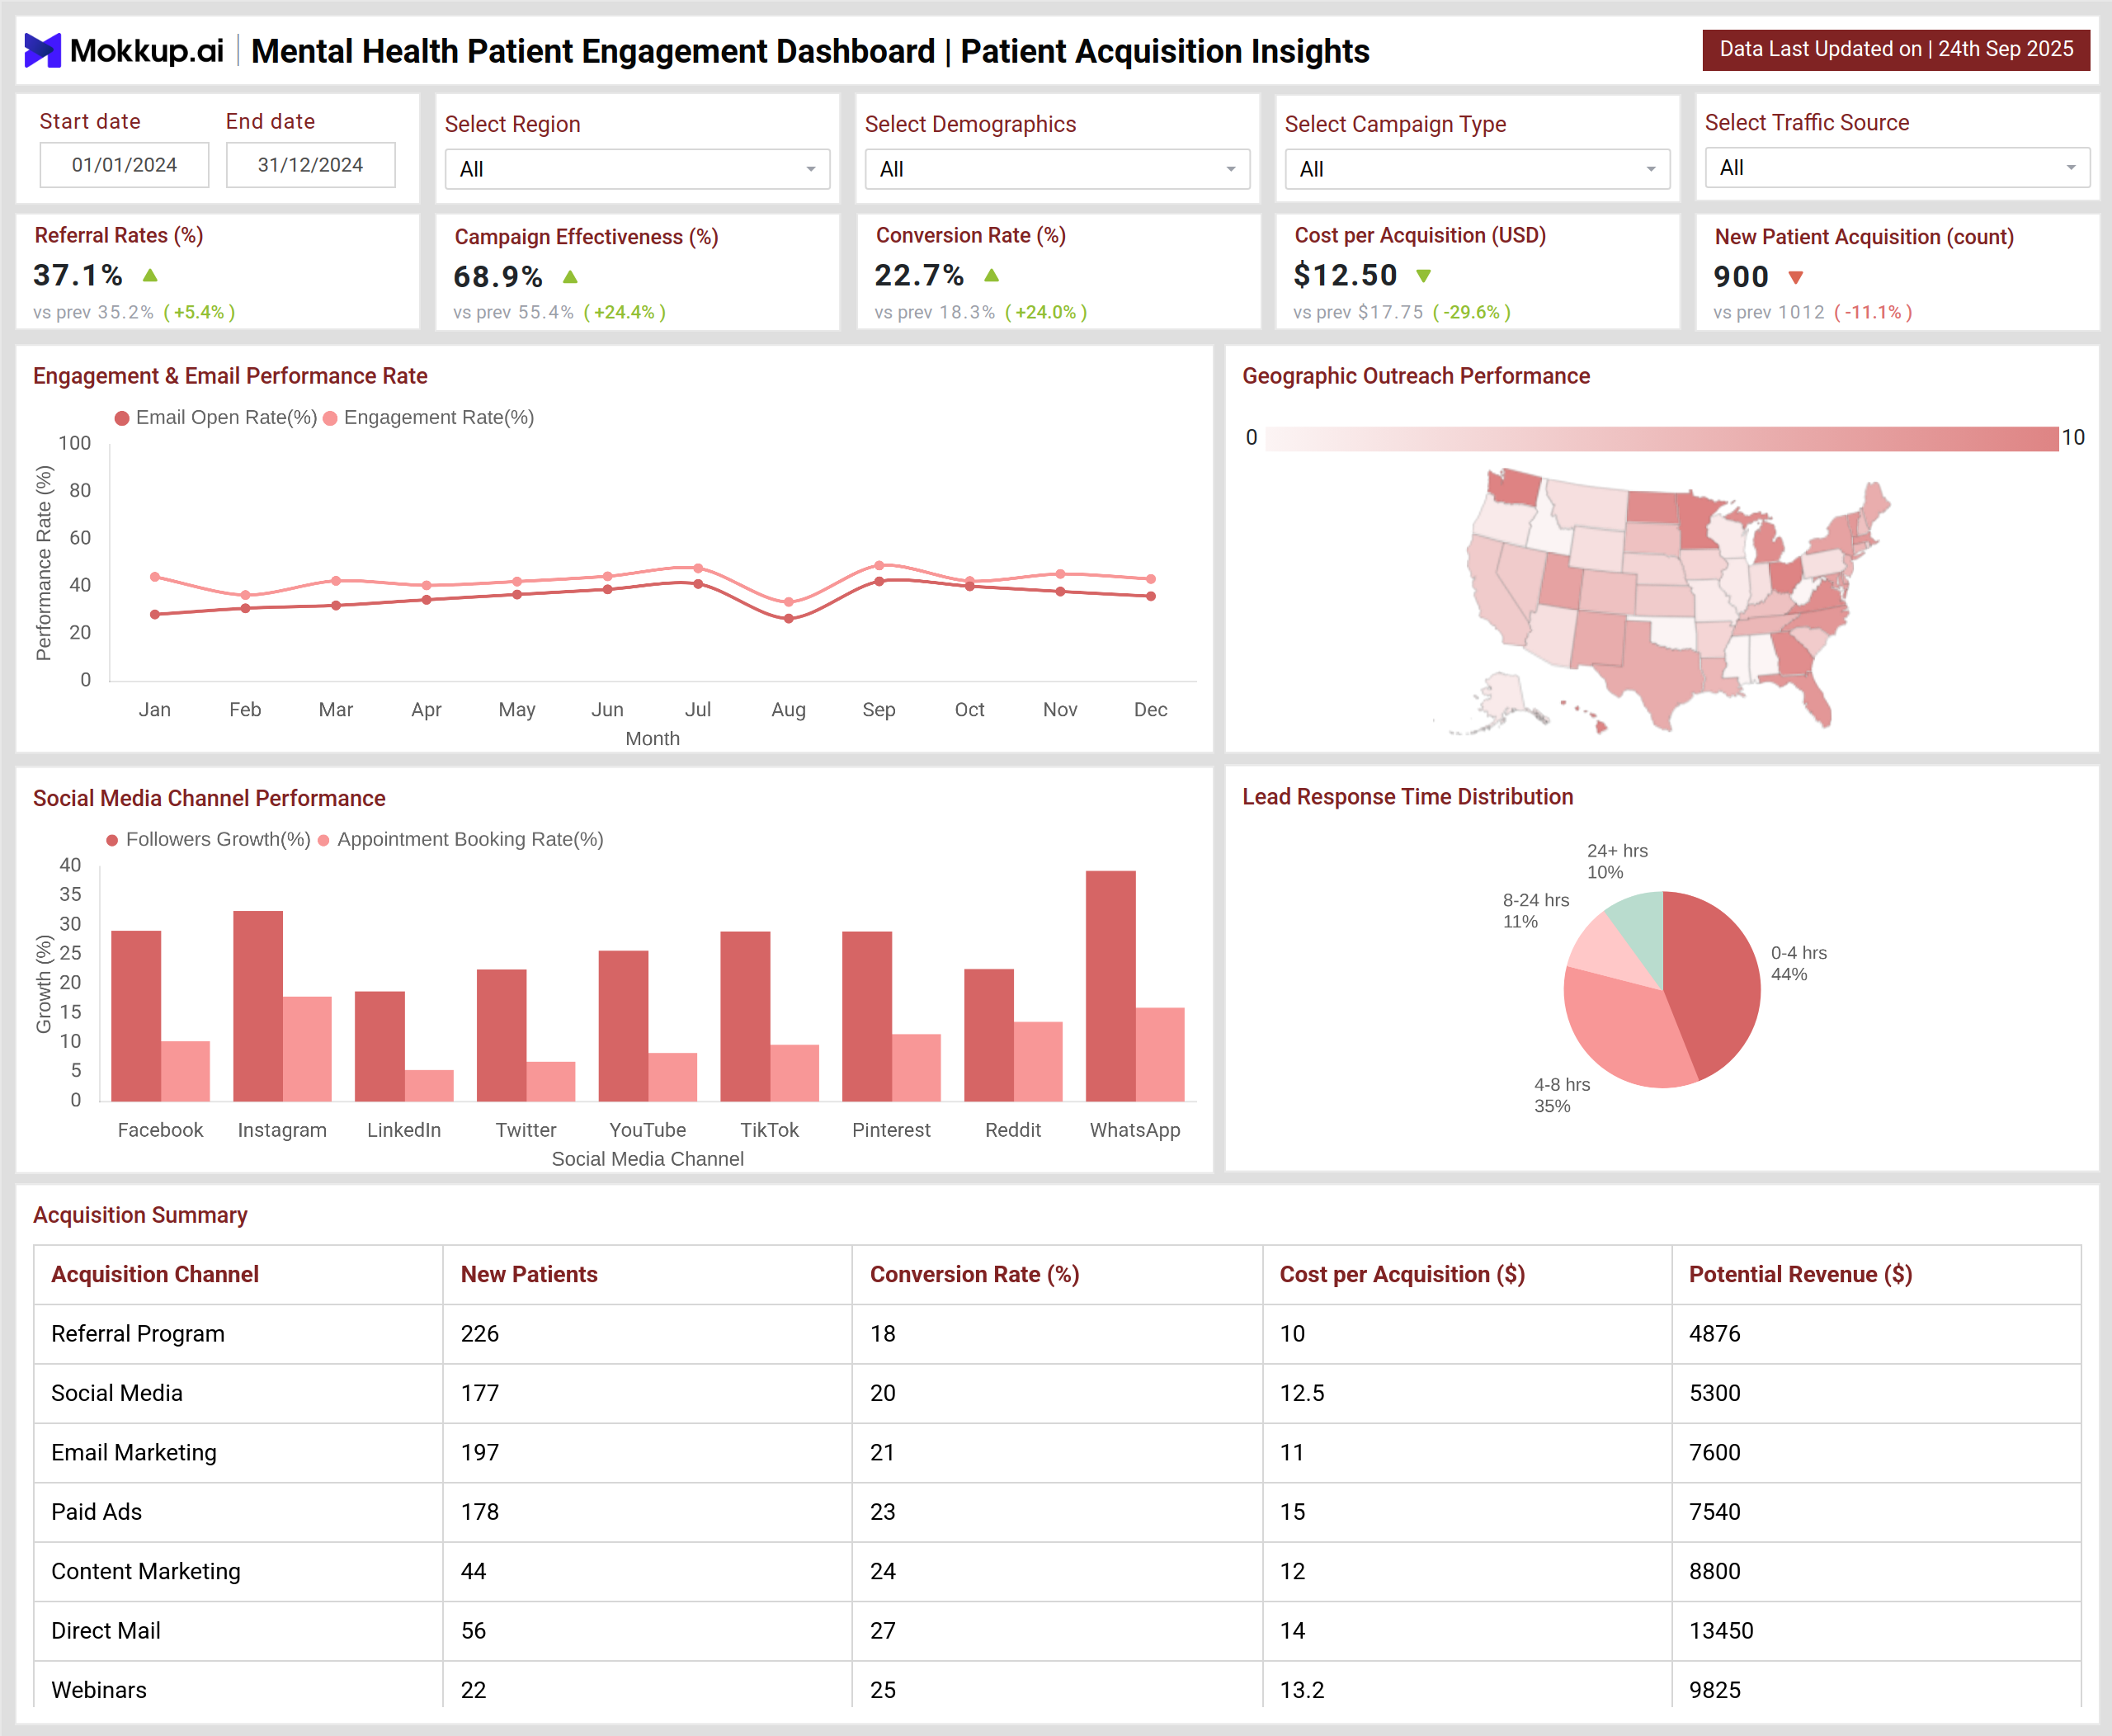Click the Dec Email Open Rate data point

tap(1151, 596)
